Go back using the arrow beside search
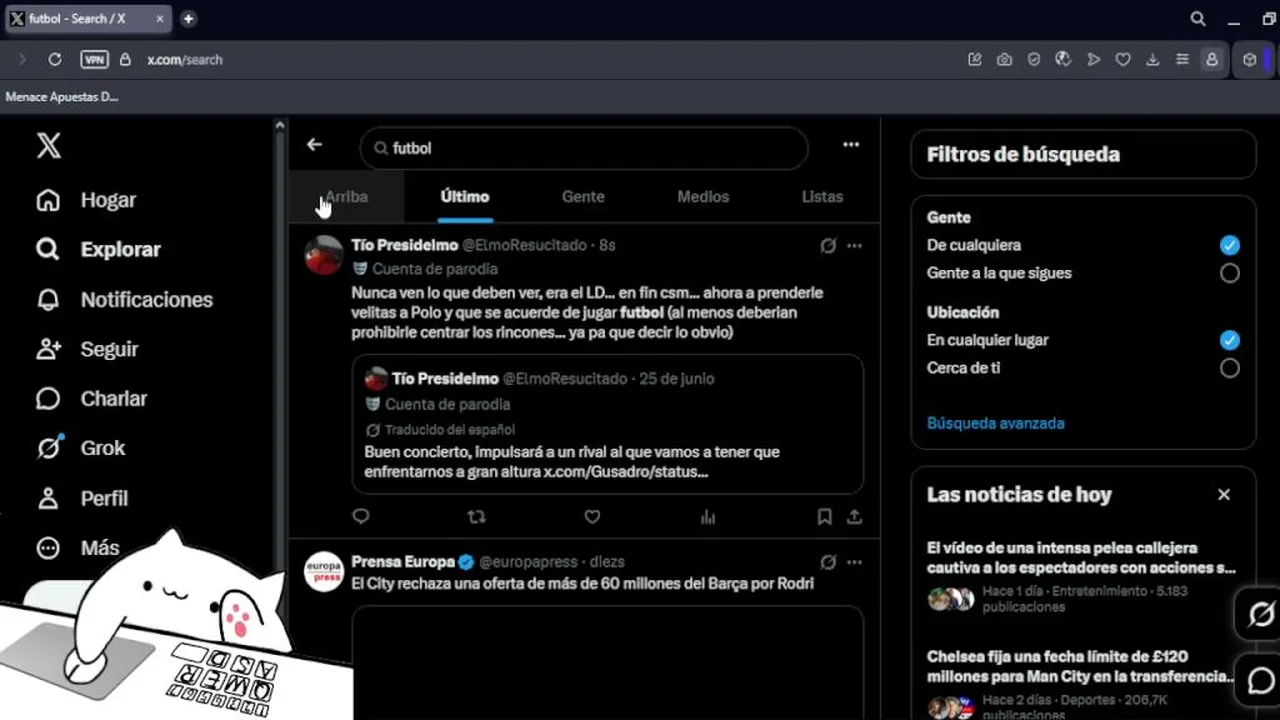This screenshot has height=720, width=1280. 314,145
